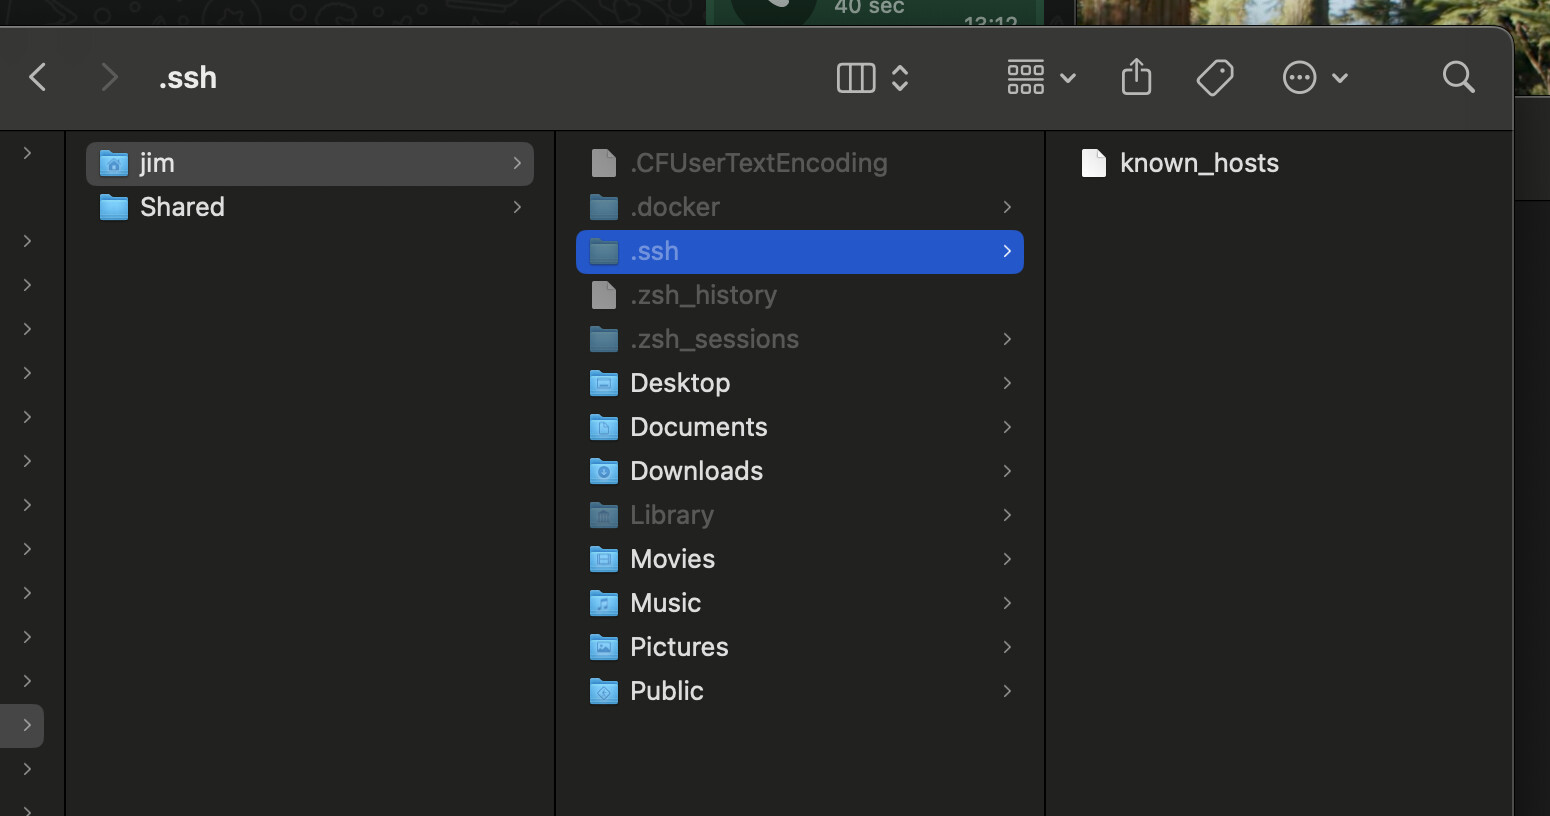
Task: Click the Music folder icon
Action: pyautogui.click(x=604, y=603)
